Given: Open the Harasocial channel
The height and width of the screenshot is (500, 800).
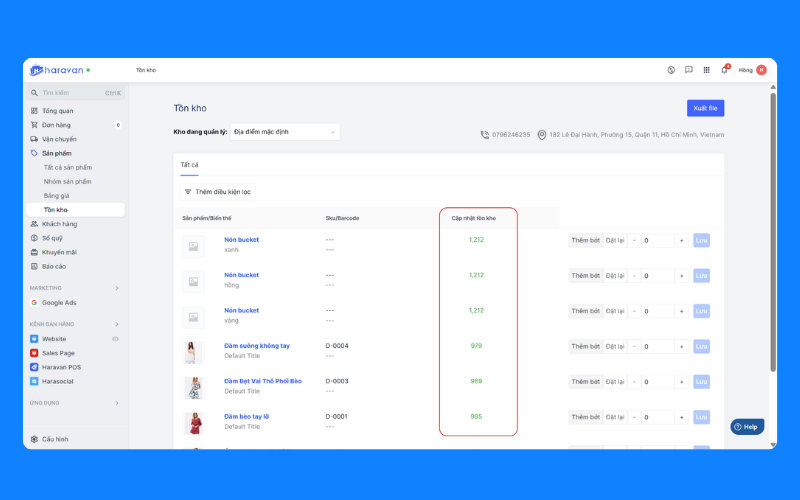Looking at the screenshot, I should (x=57, y=381).
